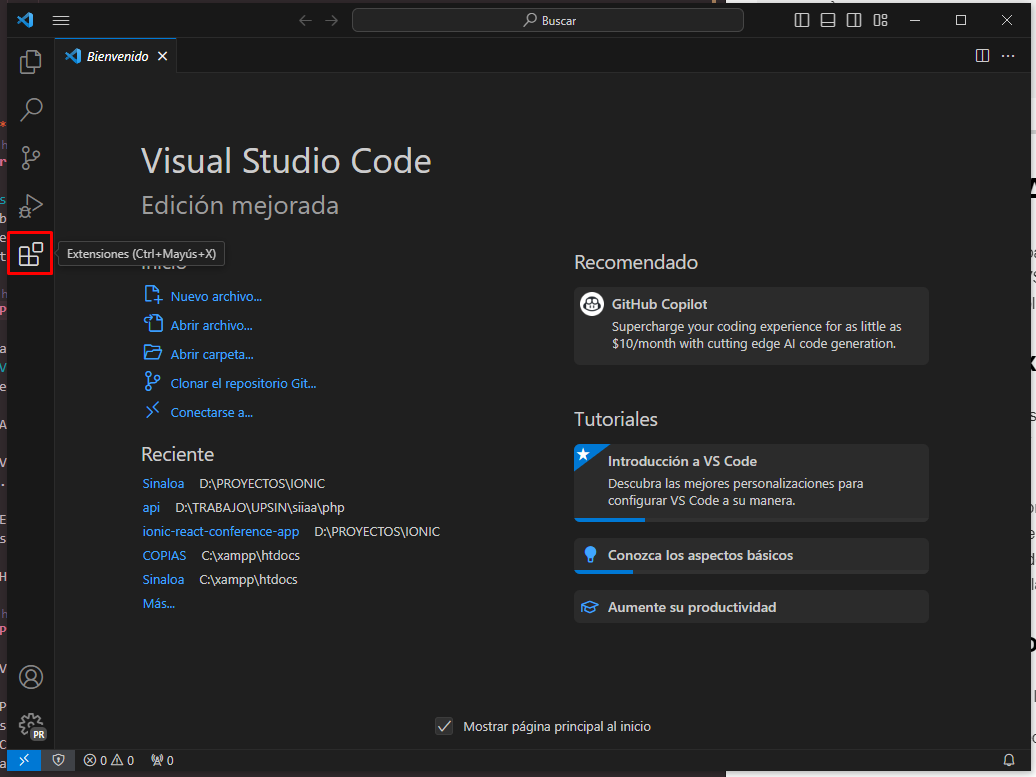Click Conectarse a... link
The height and width of the screenshot is (777, 1036).
point(211,413)
